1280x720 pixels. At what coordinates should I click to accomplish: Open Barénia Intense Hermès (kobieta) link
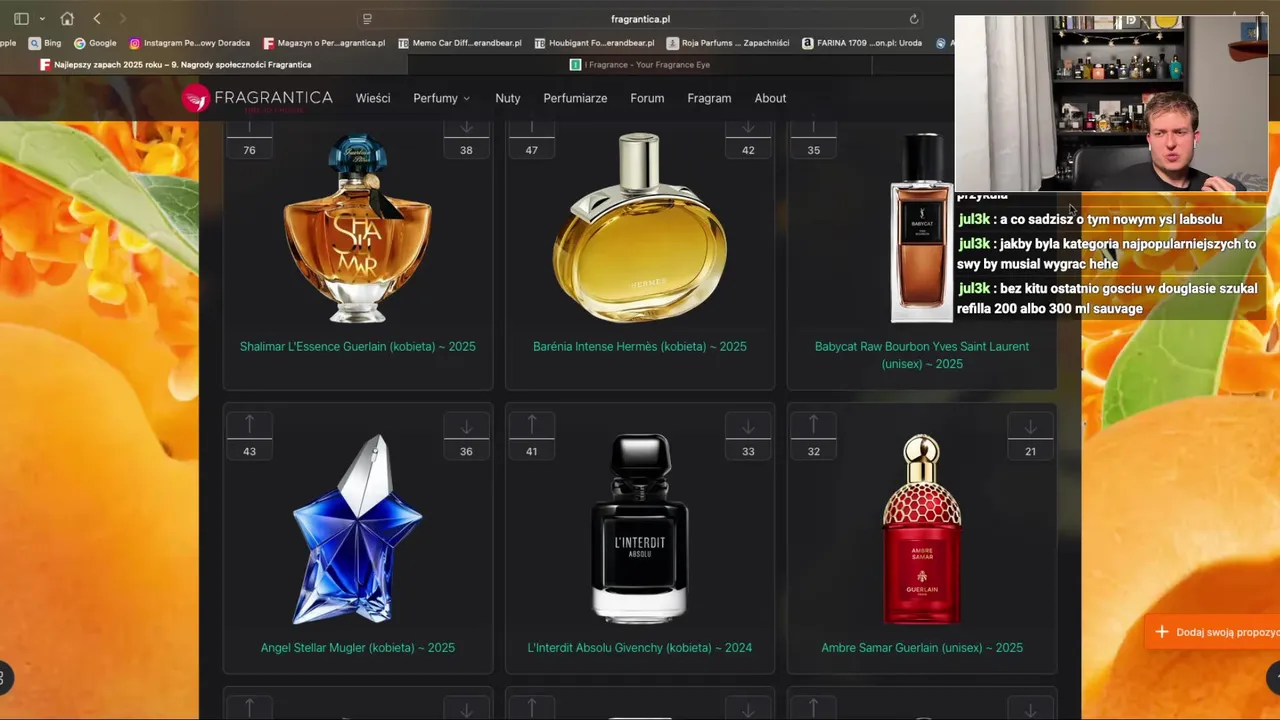pos(639,347)
